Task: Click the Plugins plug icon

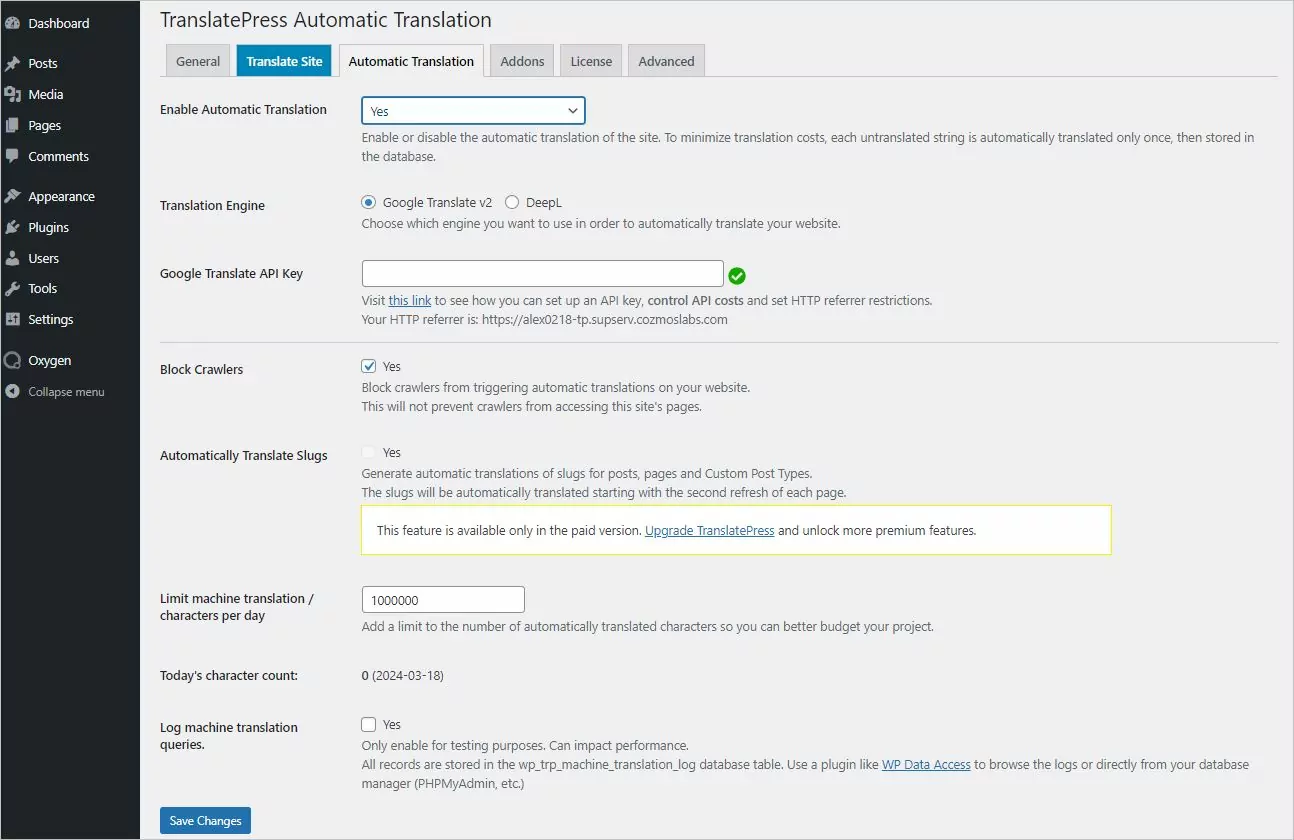Action: click(x=12, y=227)
